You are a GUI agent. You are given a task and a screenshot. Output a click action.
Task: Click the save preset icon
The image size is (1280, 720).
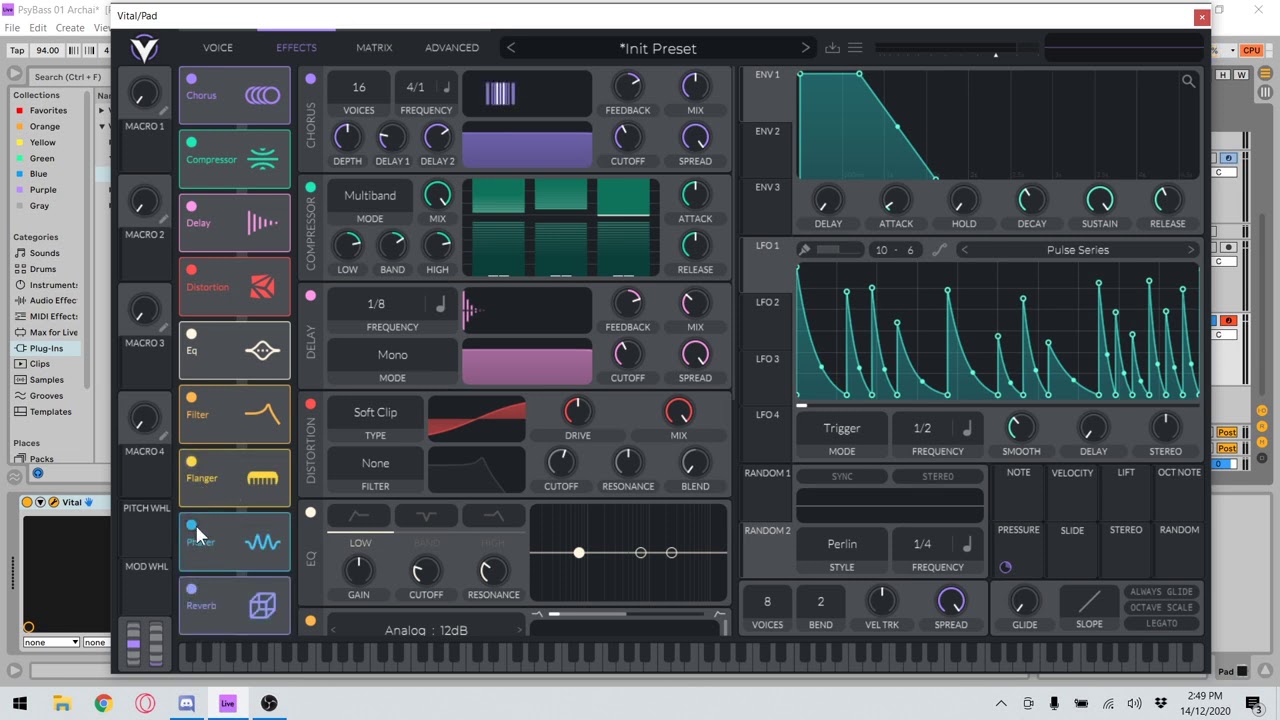click(x=832, y=48)
